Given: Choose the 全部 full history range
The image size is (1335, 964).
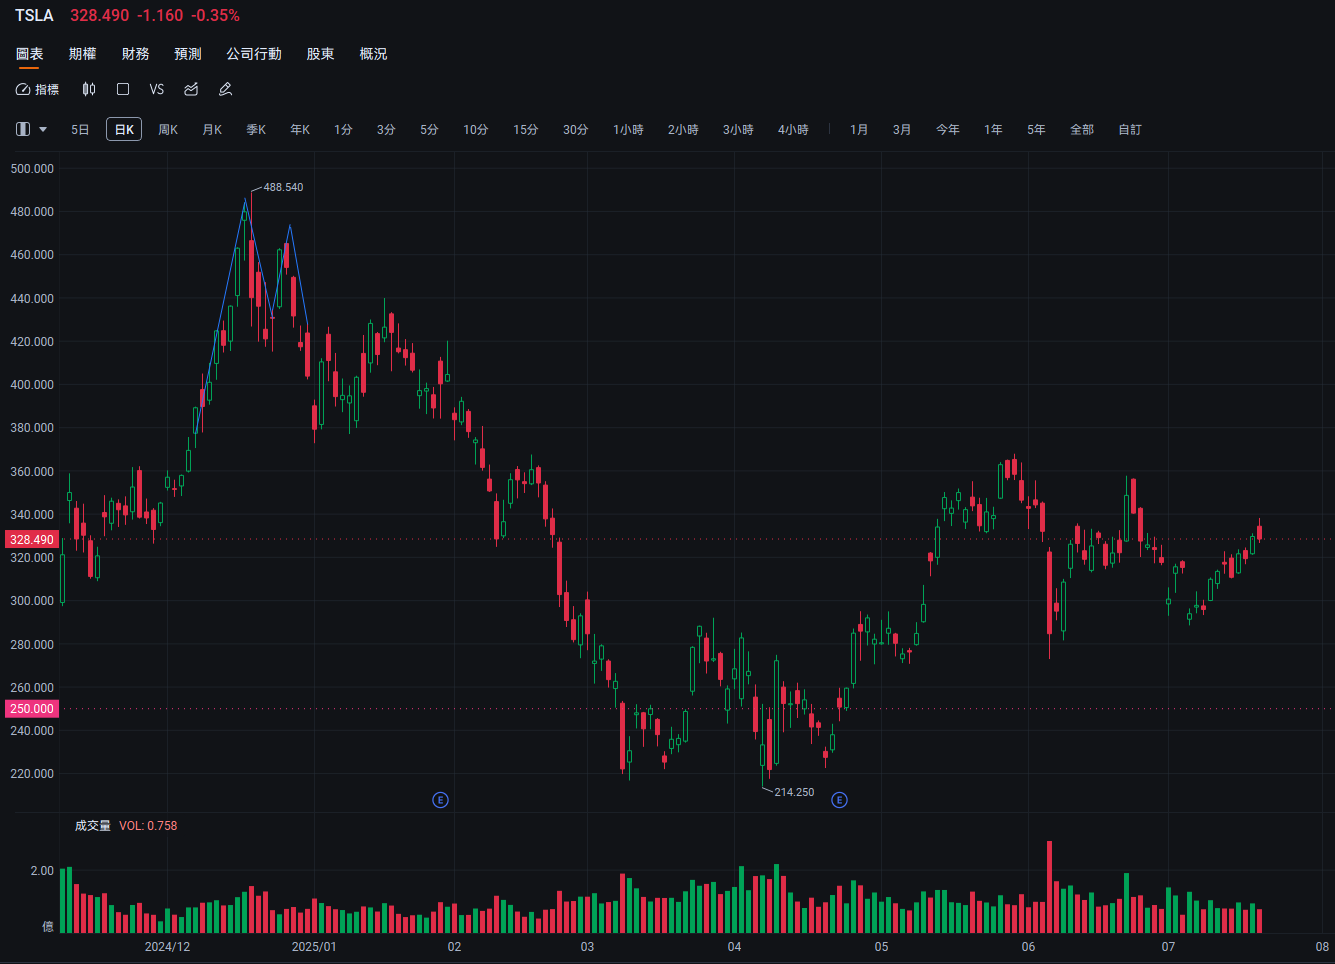Looking at the screenshot, I should (1081, 129).
